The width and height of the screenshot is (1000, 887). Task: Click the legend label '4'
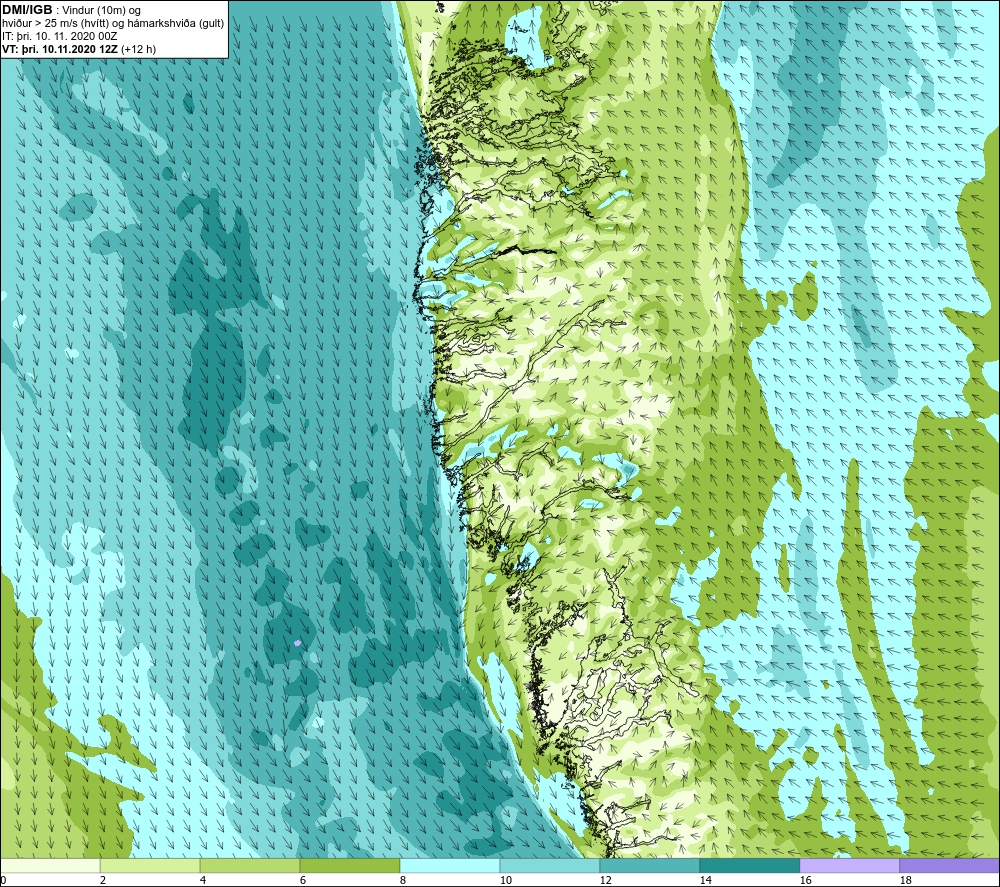(203, 881)
